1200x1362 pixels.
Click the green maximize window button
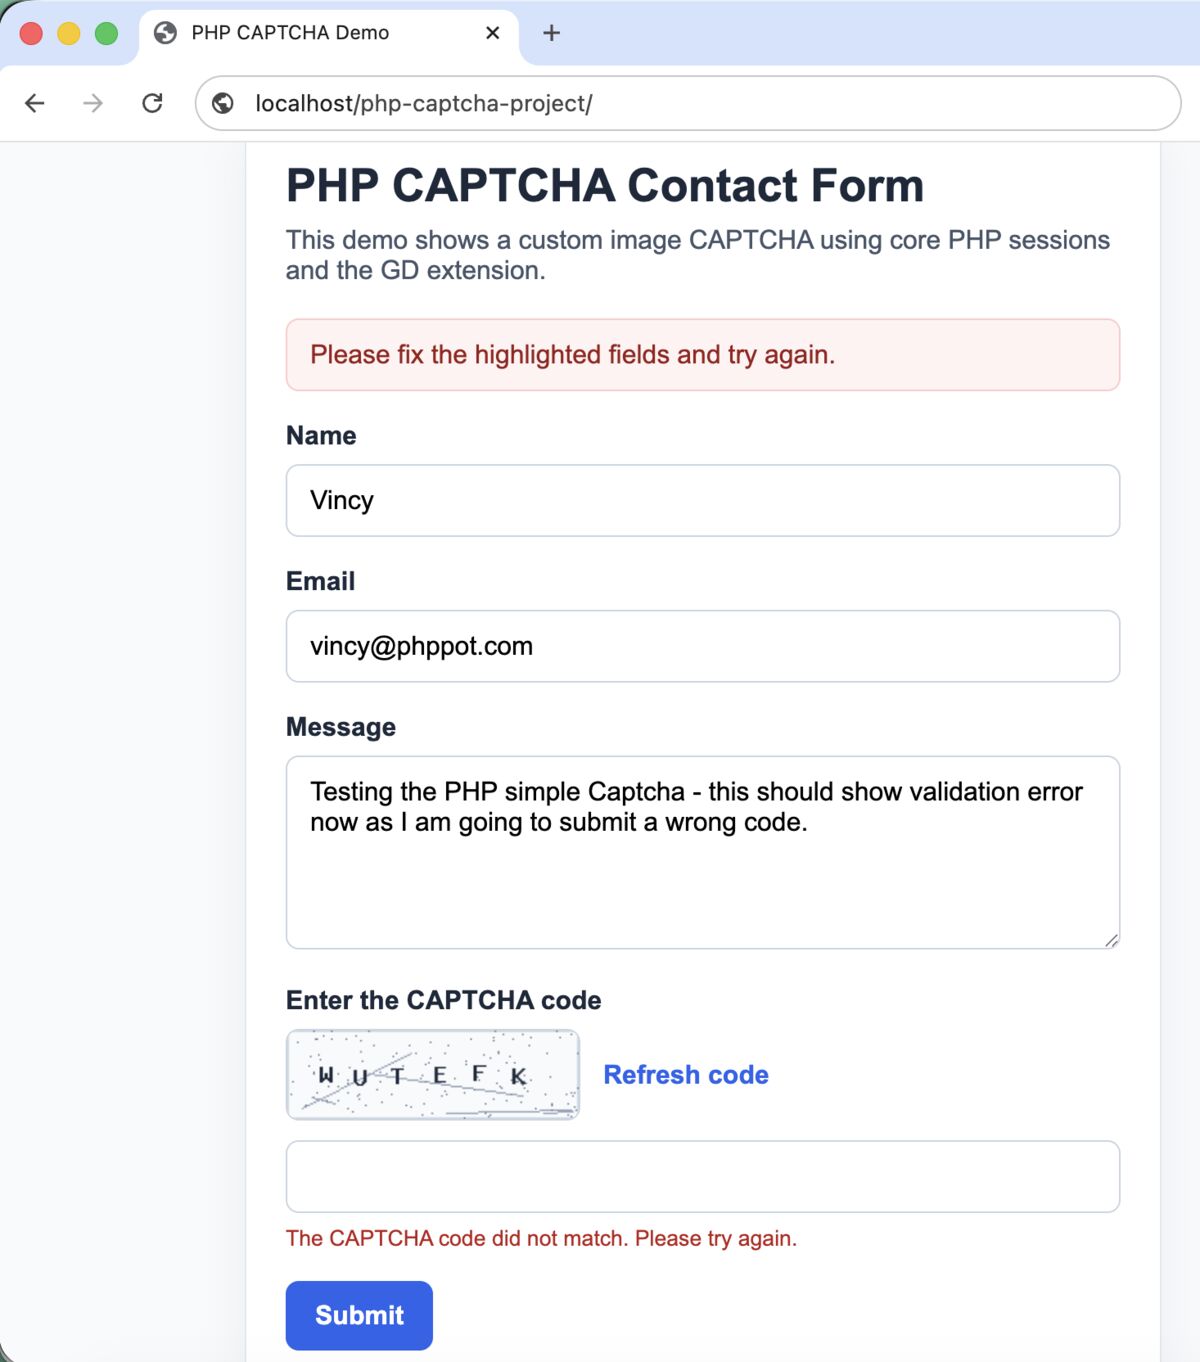tap(106, 34)
